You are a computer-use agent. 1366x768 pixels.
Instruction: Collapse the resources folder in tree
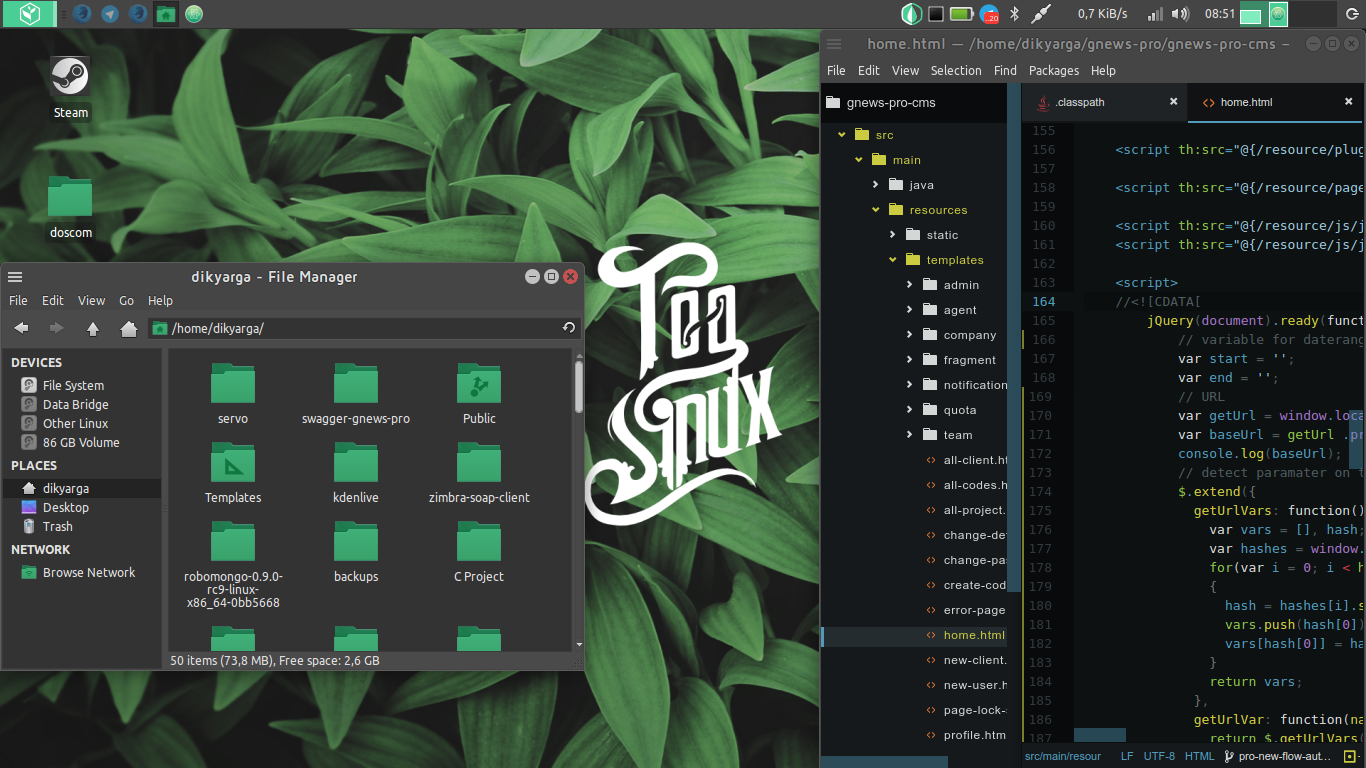(x=875, y=210)
